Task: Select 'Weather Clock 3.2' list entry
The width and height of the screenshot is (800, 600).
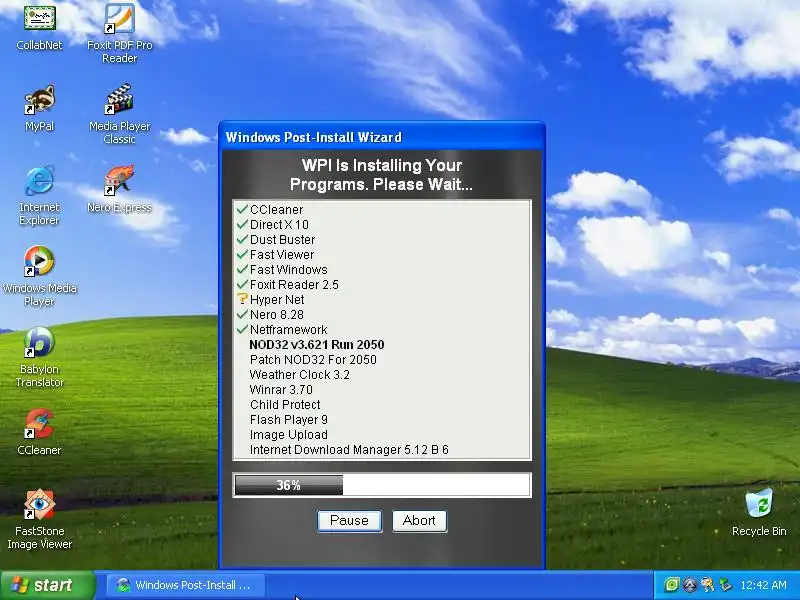Action: (299, 374)
